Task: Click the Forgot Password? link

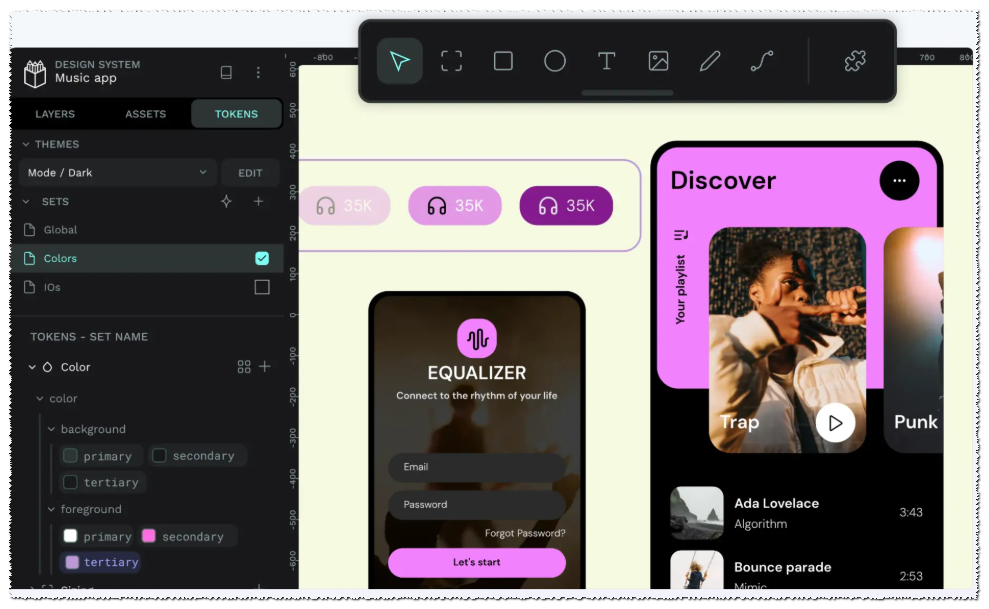Action: (525, 533)
